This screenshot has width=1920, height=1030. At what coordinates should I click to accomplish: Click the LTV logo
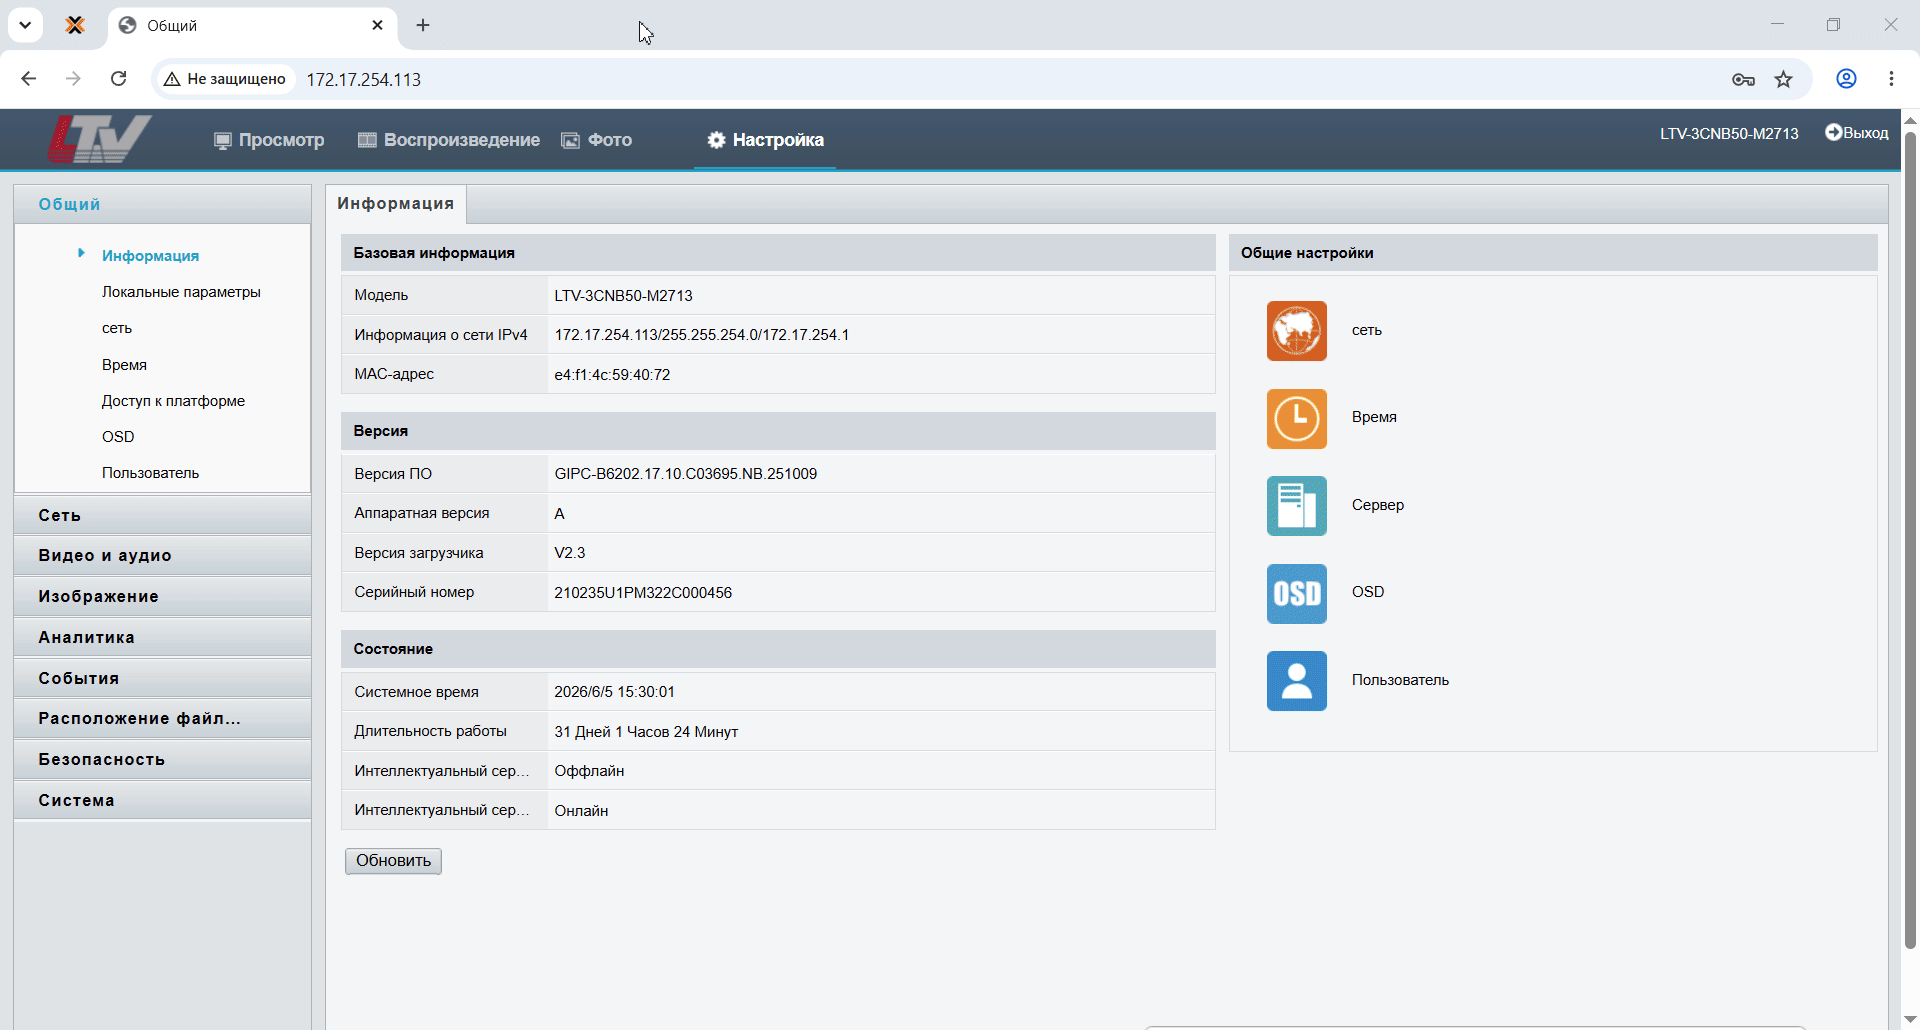(99, 139)
